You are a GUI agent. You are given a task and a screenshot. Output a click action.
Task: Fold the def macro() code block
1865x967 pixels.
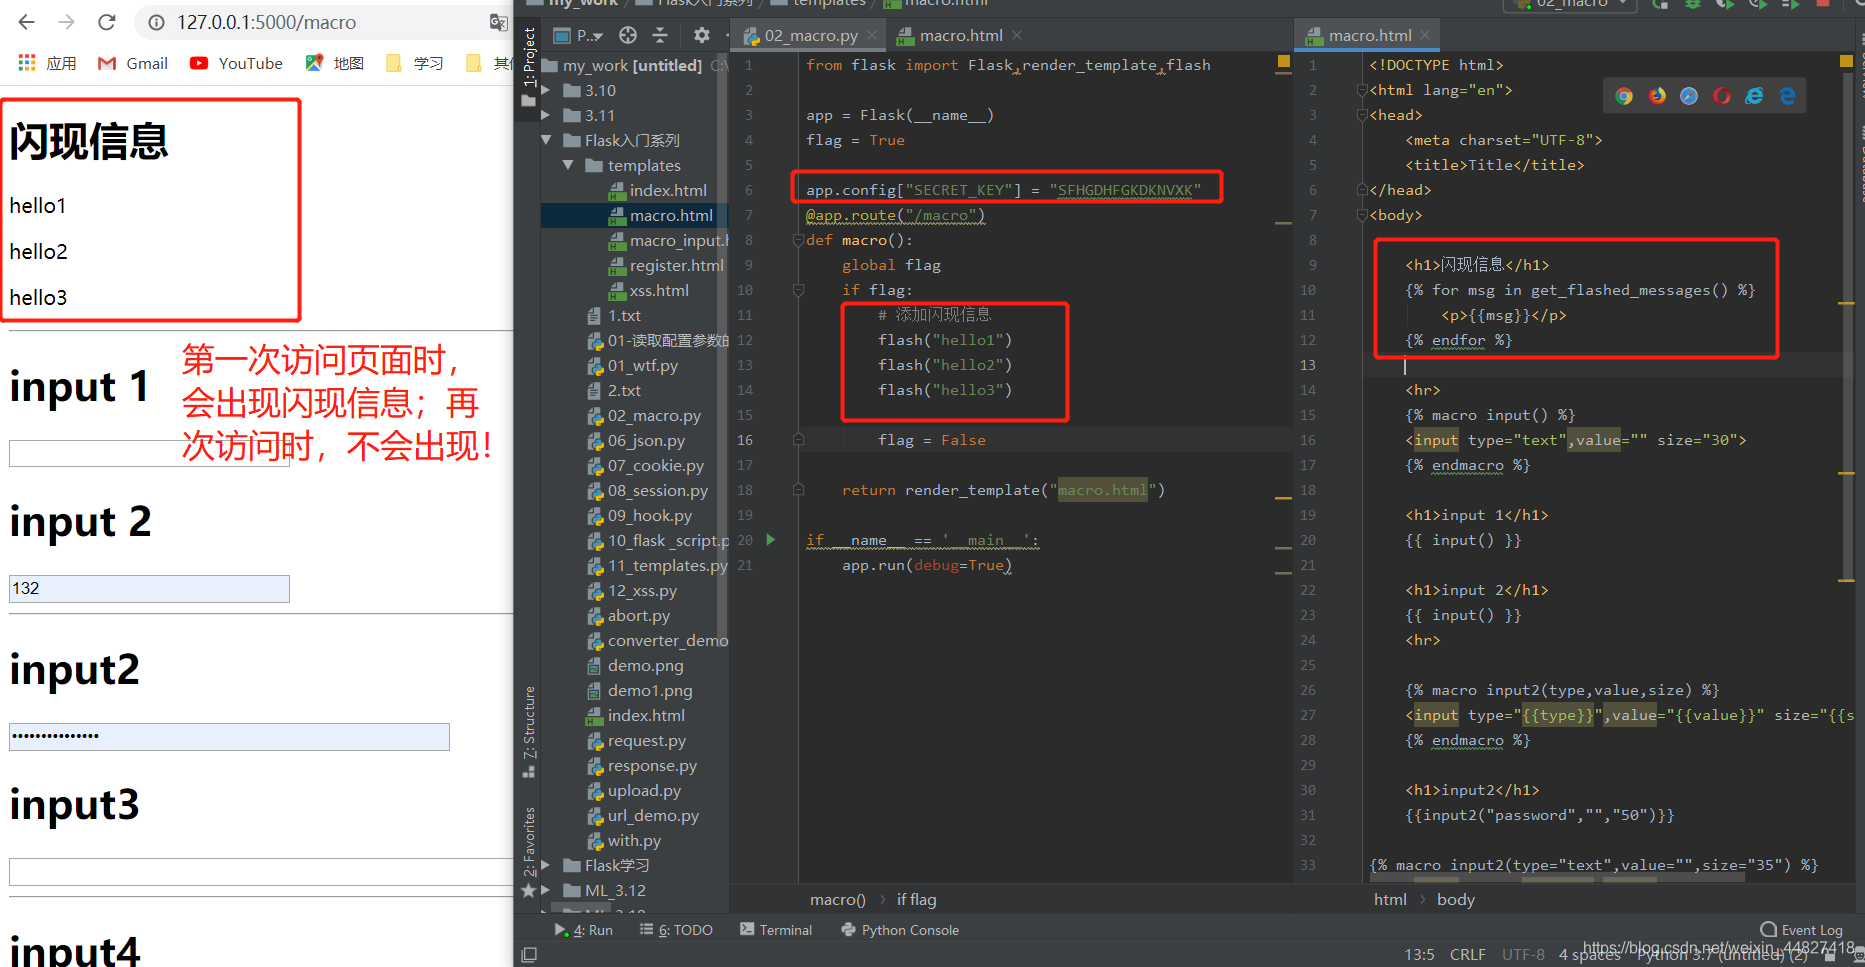click(798, 240)
